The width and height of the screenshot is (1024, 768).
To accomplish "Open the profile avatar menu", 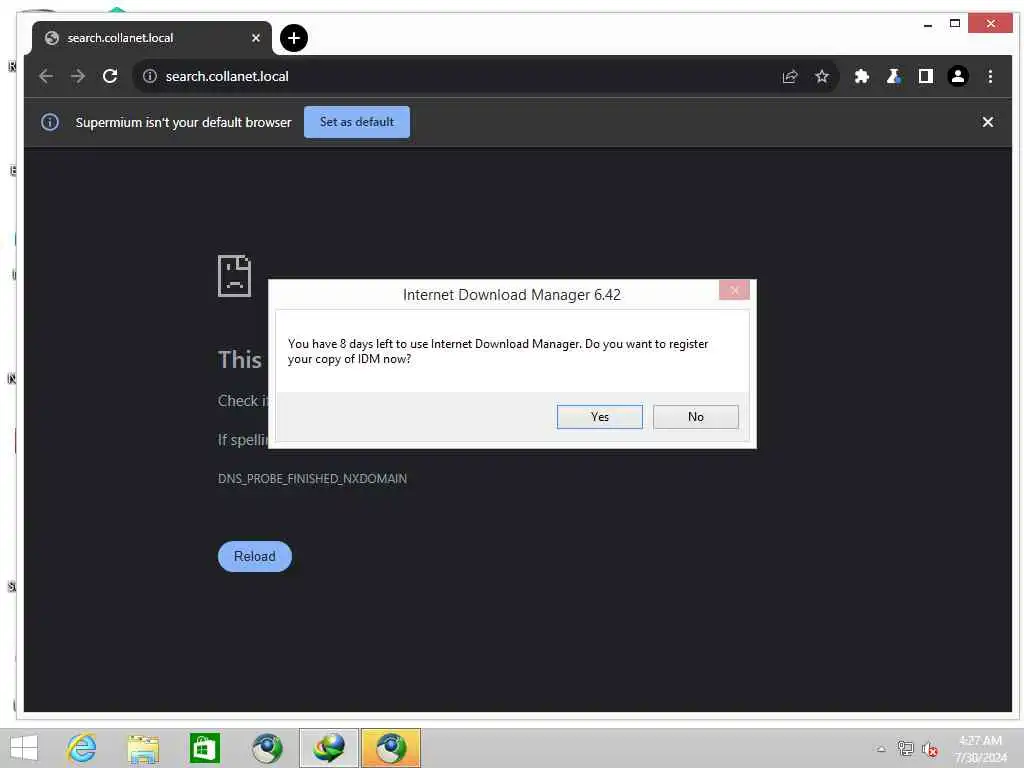I will point(957,76).
